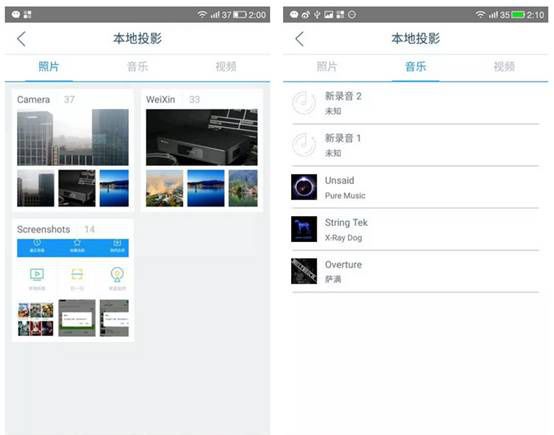The image size is (554, 435).
Task: Tap the WeiXin album title
Action: pyautogui.click(x=160, y=100)
